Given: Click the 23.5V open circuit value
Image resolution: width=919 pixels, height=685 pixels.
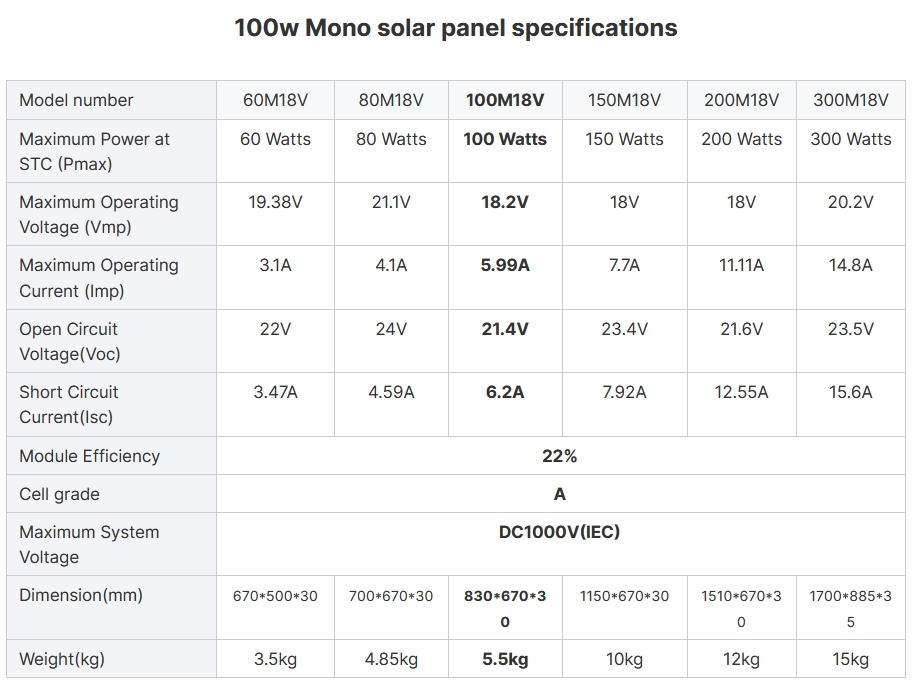Looking at the screenshot, I should click(x=850, y=329).
